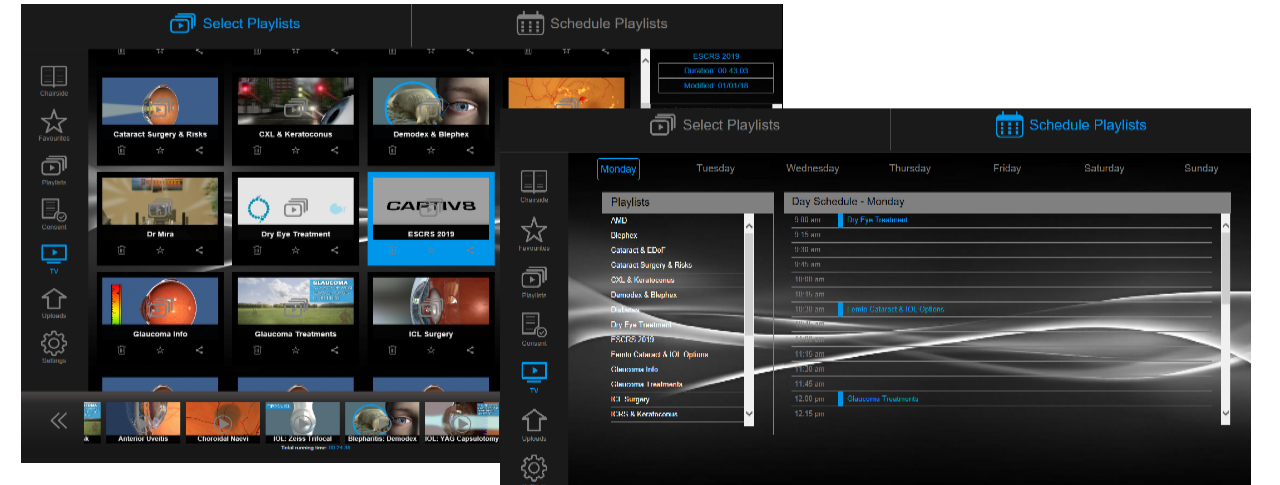Share the Cataract Surgery & Risks playlist
The image size is (1280, 485).
[x=199, y=150]
